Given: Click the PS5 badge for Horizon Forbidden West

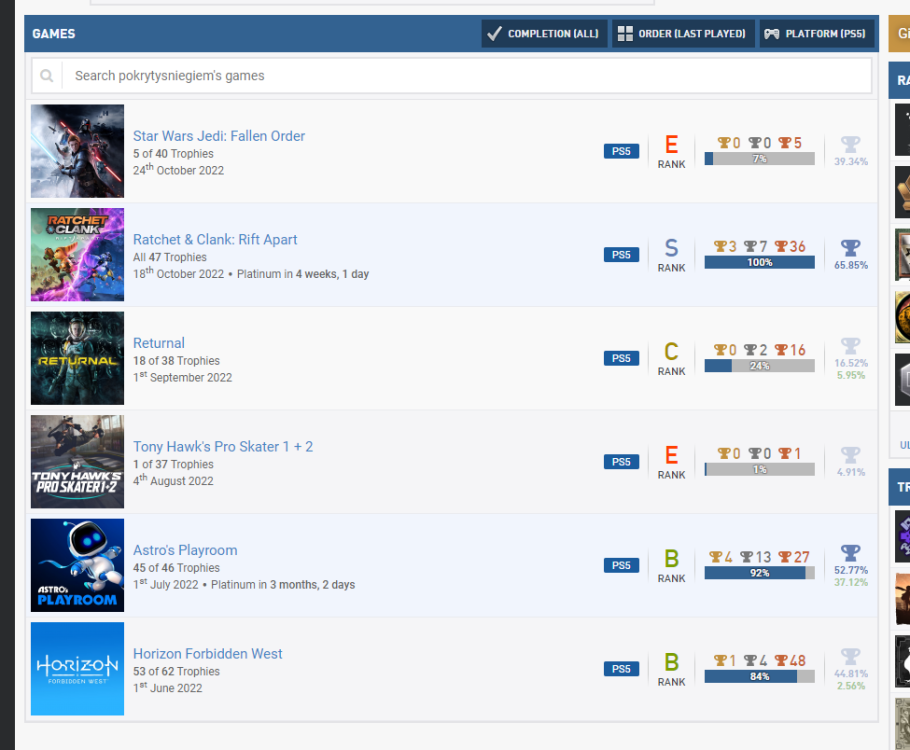Looking at the screenshot, I should tap(621, 669).
